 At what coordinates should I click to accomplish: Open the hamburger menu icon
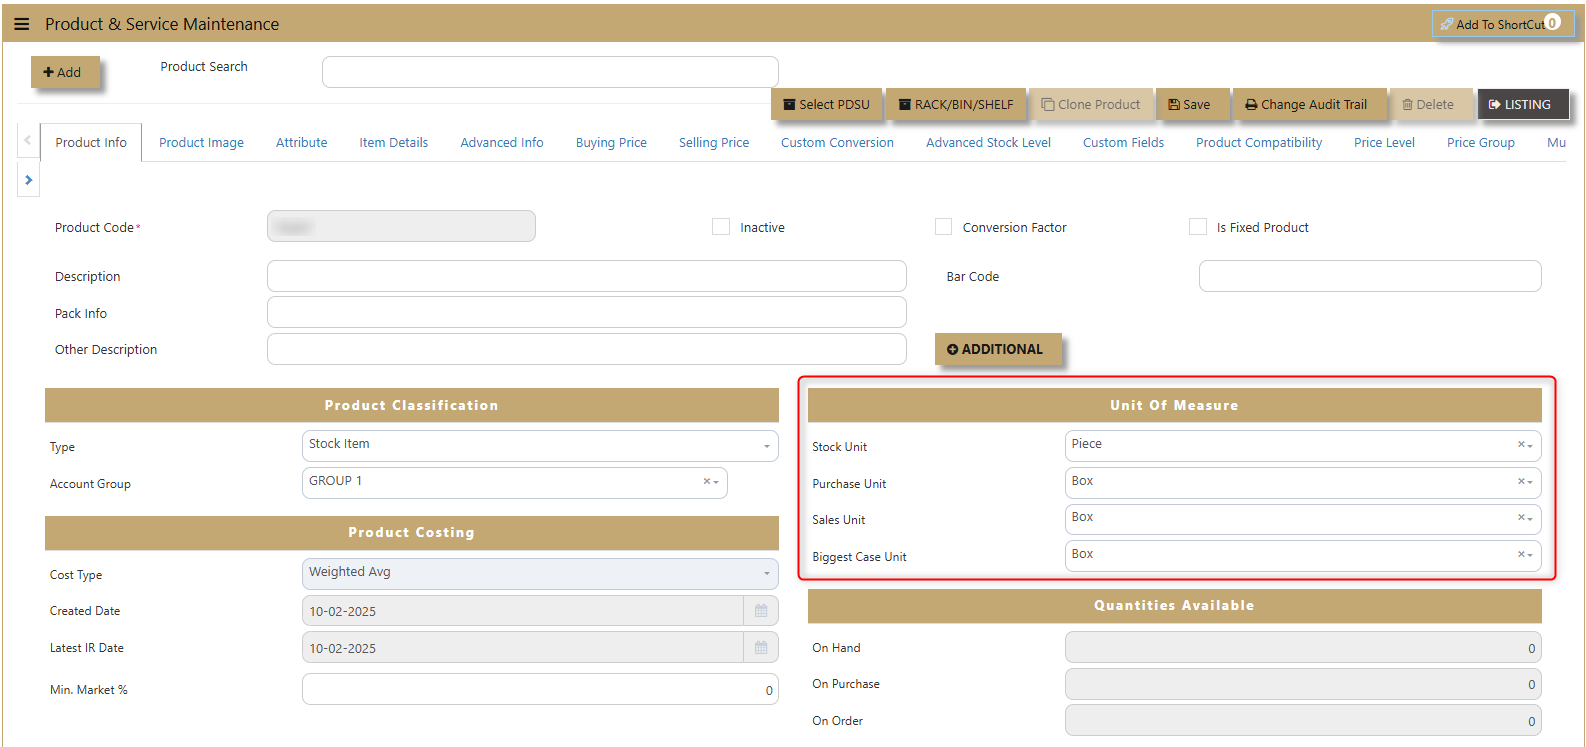[21, 24]
